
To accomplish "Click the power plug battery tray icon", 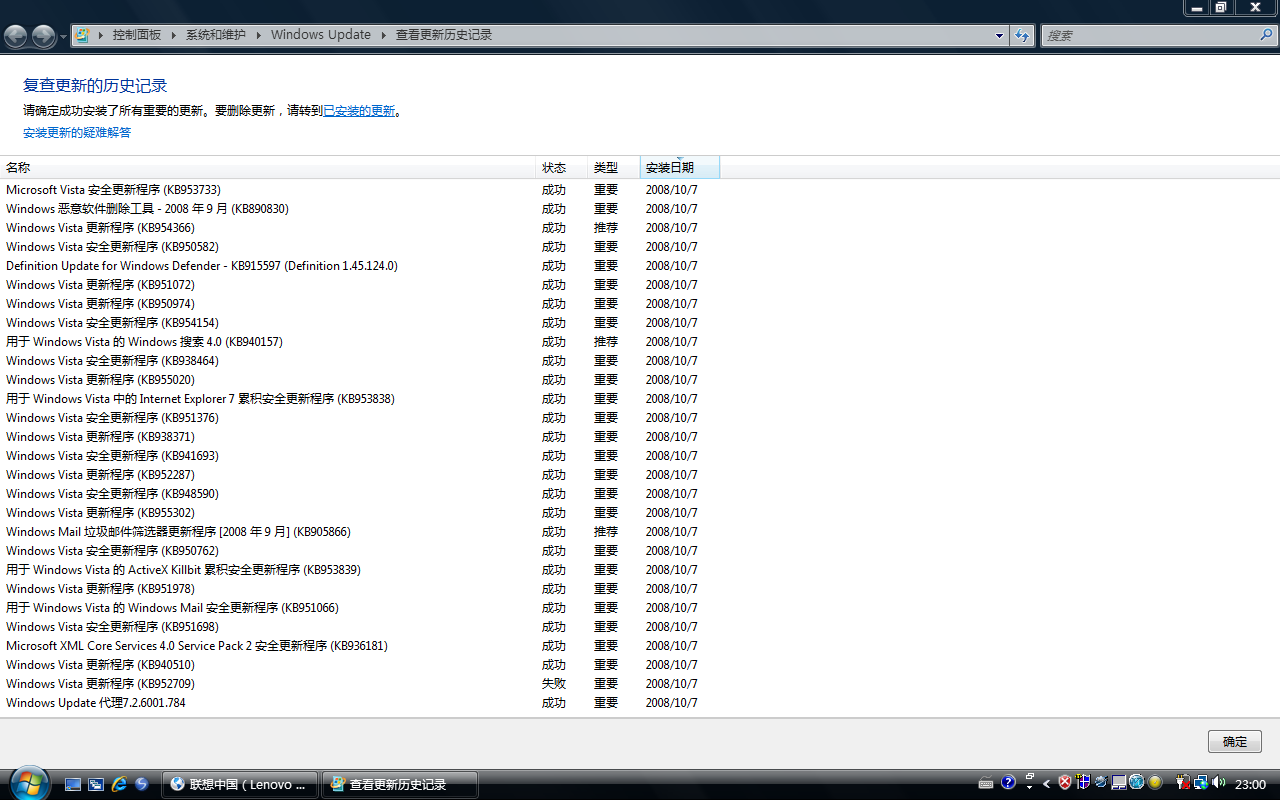I will (1183, 783).
